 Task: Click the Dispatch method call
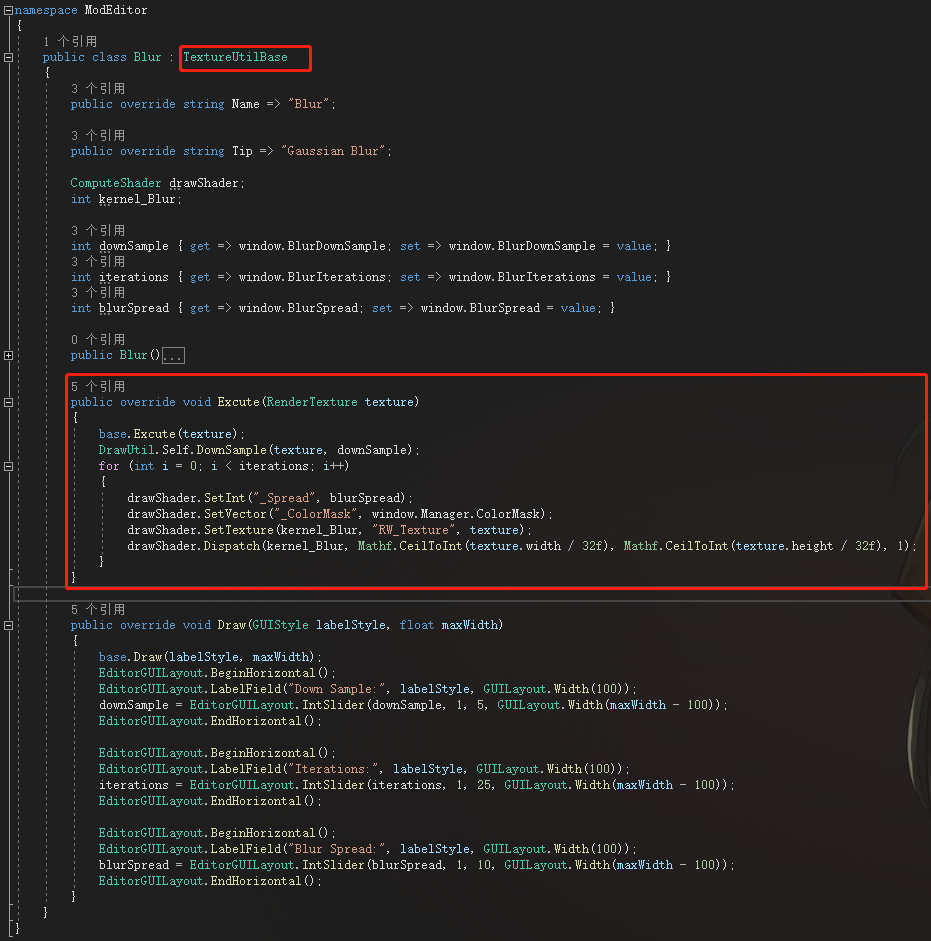point(232,546)
